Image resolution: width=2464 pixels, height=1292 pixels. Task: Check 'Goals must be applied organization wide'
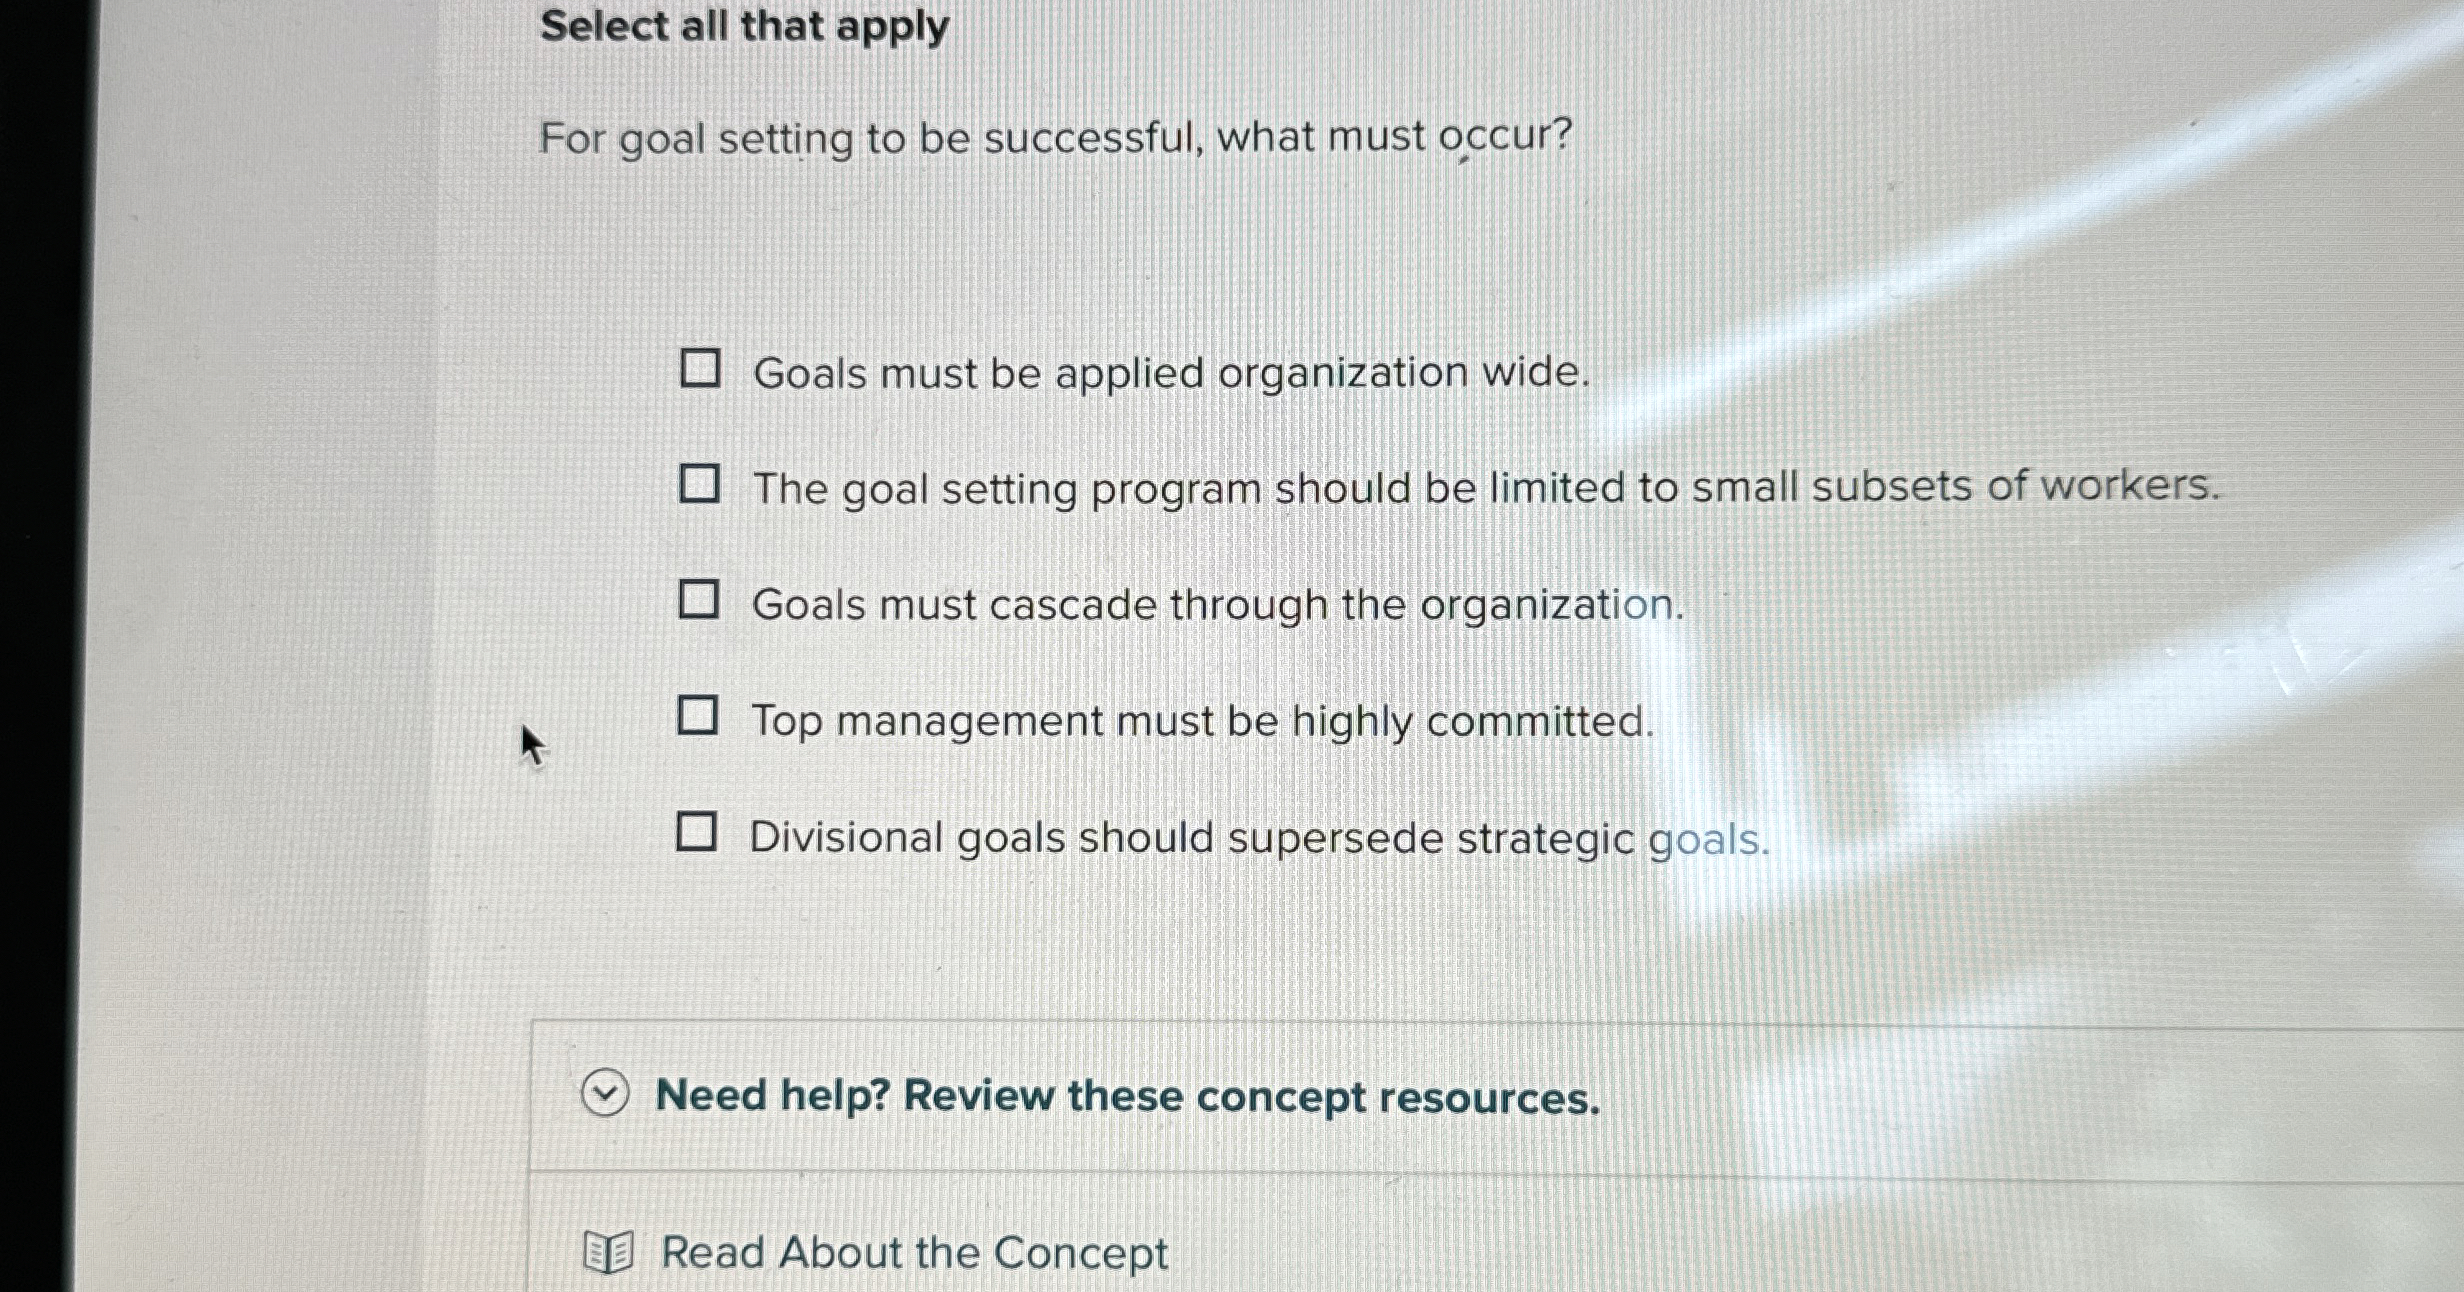701,370
